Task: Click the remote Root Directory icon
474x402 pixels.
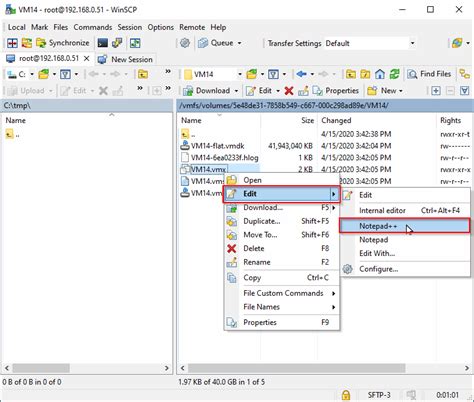Action: click(365, 74)
